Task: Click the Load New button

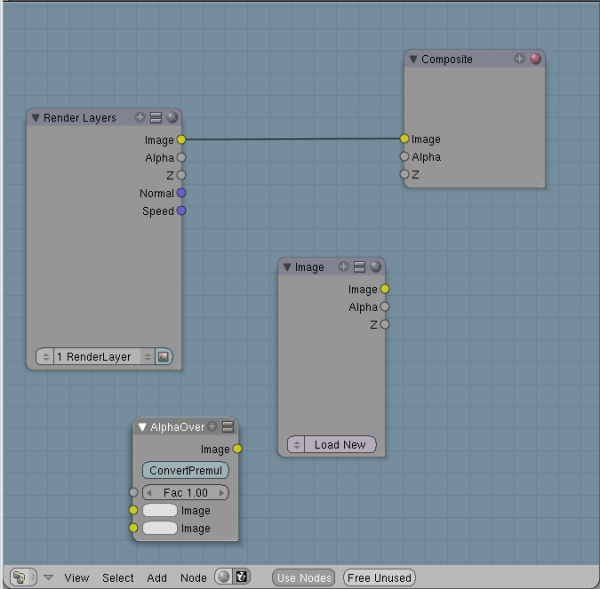Action: 340,445
